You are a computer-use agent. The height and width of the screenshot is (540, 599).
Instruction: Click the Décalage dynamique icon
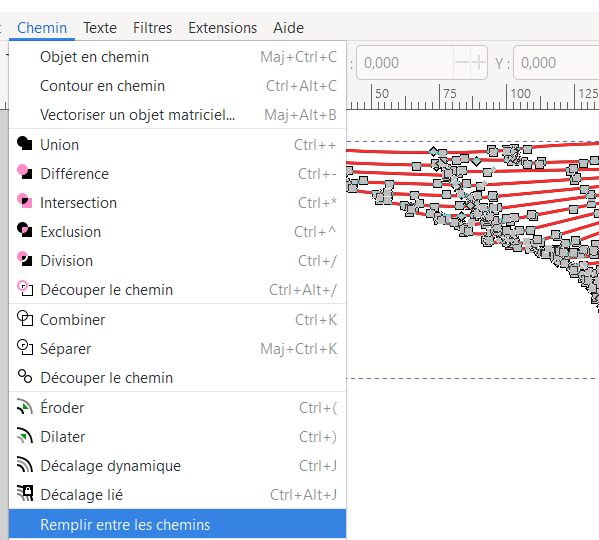pos(25,465)
